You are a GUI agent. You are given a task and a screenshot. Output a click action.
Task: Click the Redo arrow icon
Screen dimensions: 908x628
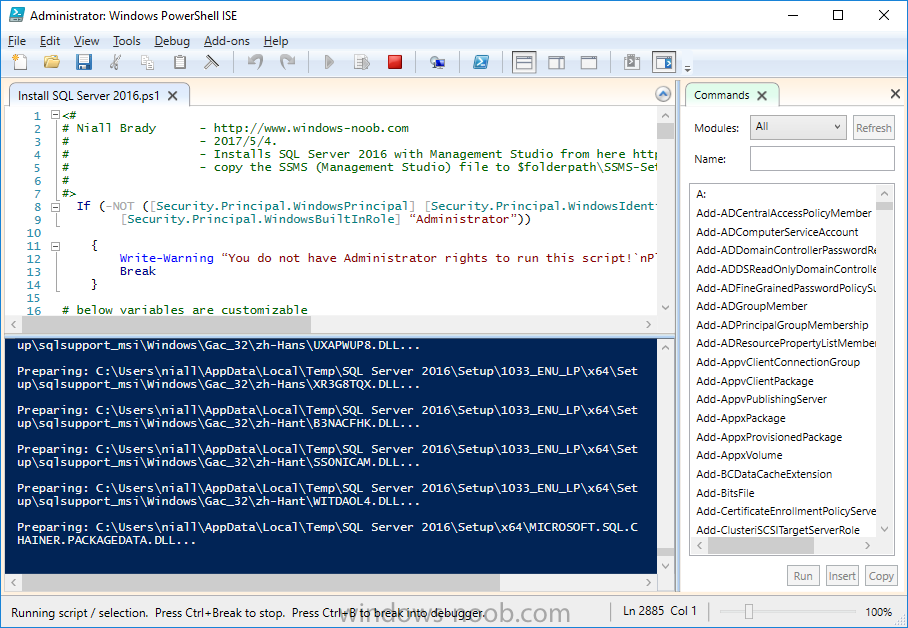click(x=287, y=62)
